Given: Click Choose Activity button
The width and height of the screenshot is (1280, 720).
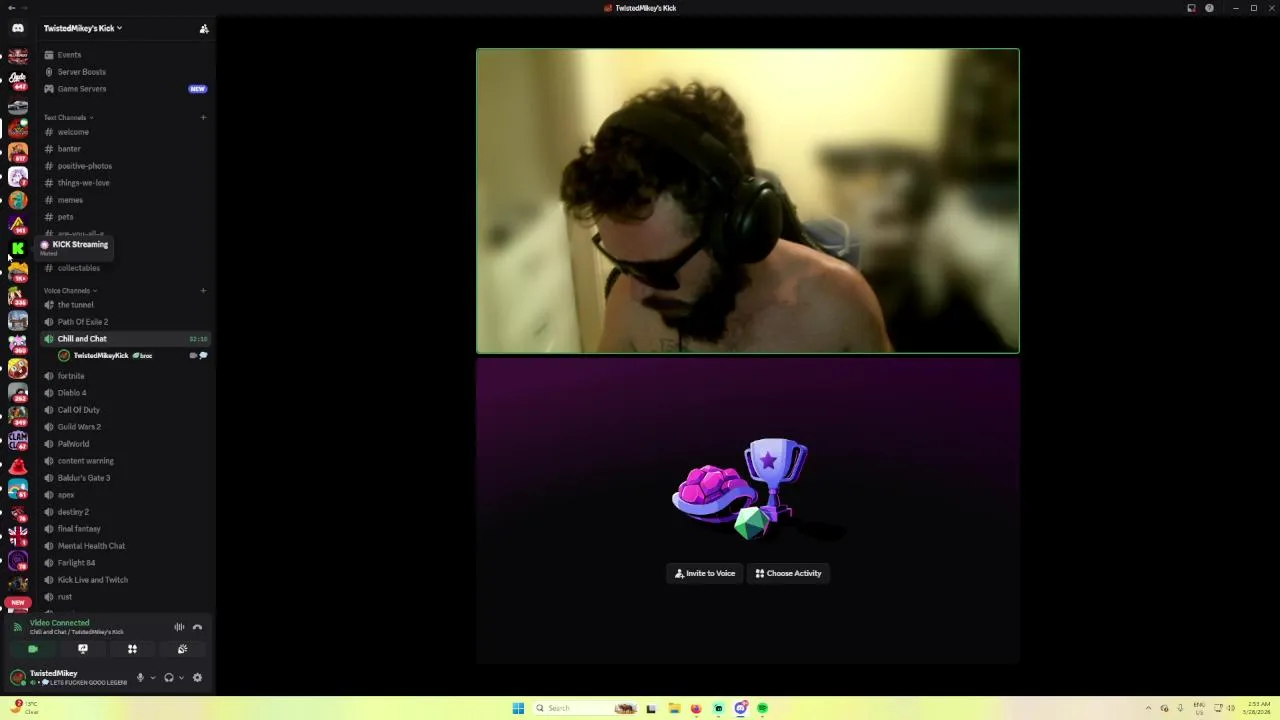Looking at the screenshot, I should point(788,573).
